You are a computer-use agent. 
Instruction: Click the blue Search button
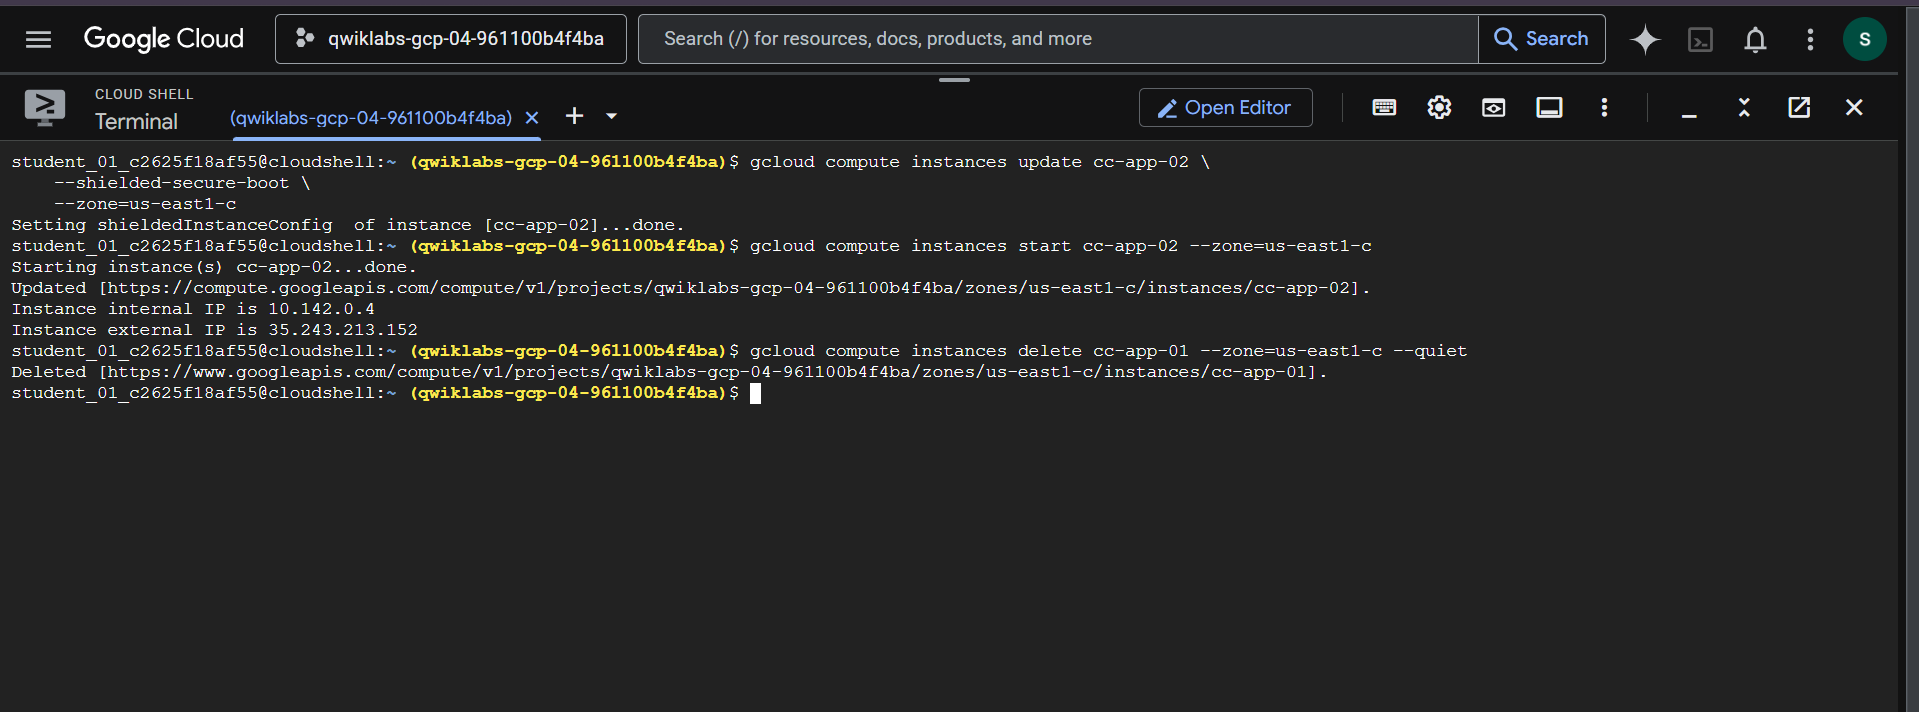pos(1542,39)
